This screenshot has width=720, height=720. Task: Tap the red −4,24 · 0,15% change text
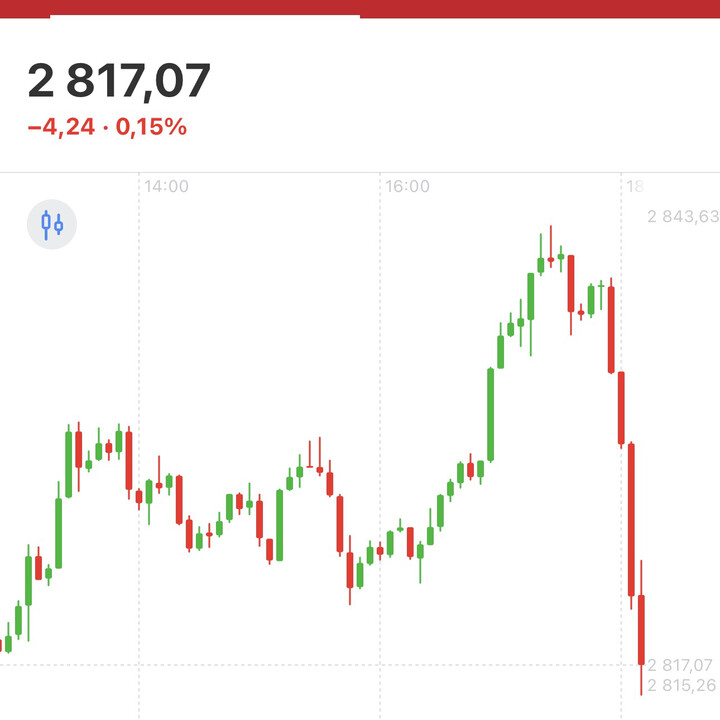coord(106,127)
